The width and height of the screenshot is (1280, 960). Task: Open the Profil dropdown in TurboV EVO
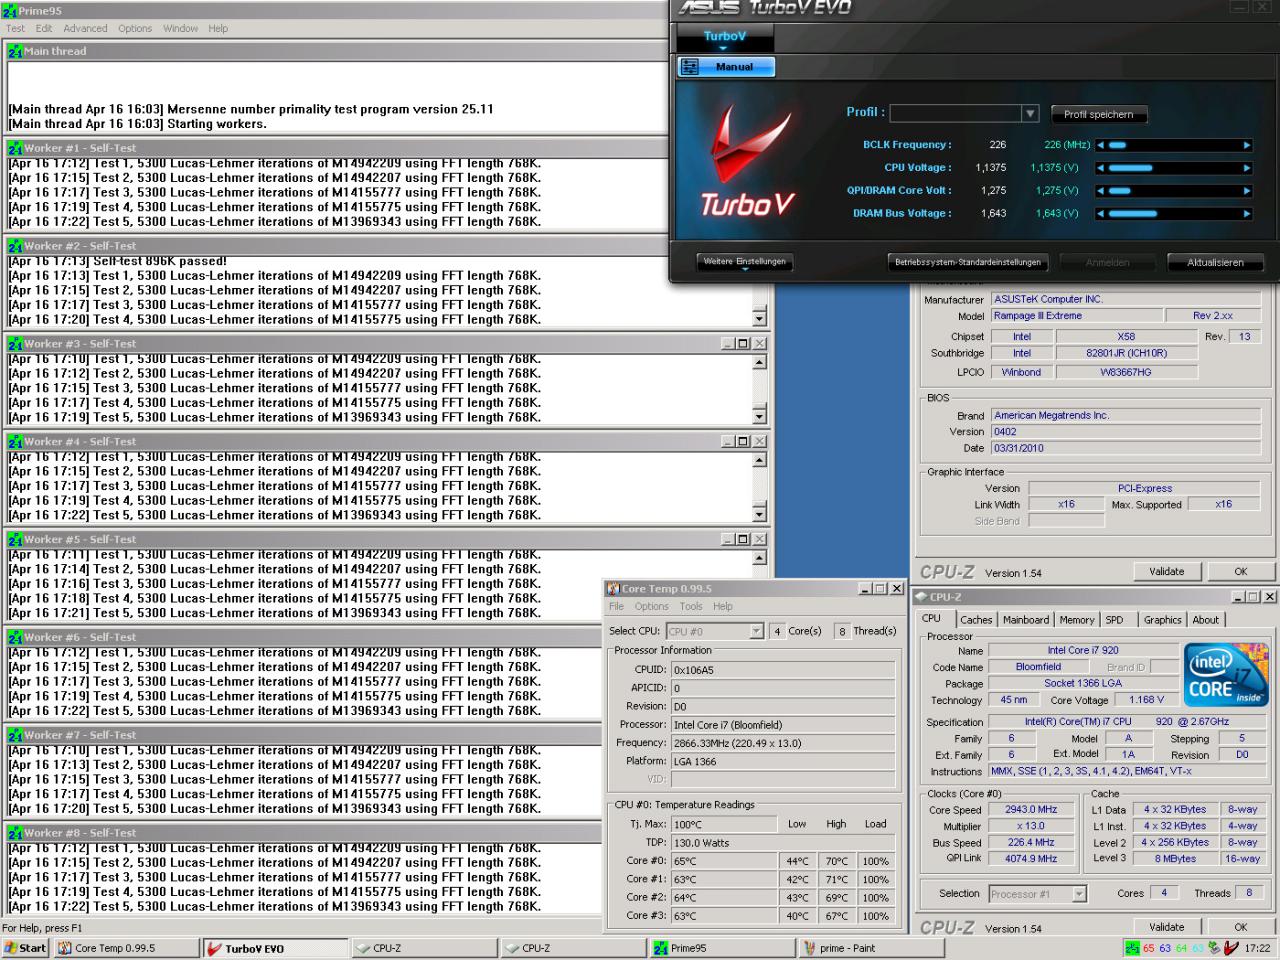[1030, 114]
